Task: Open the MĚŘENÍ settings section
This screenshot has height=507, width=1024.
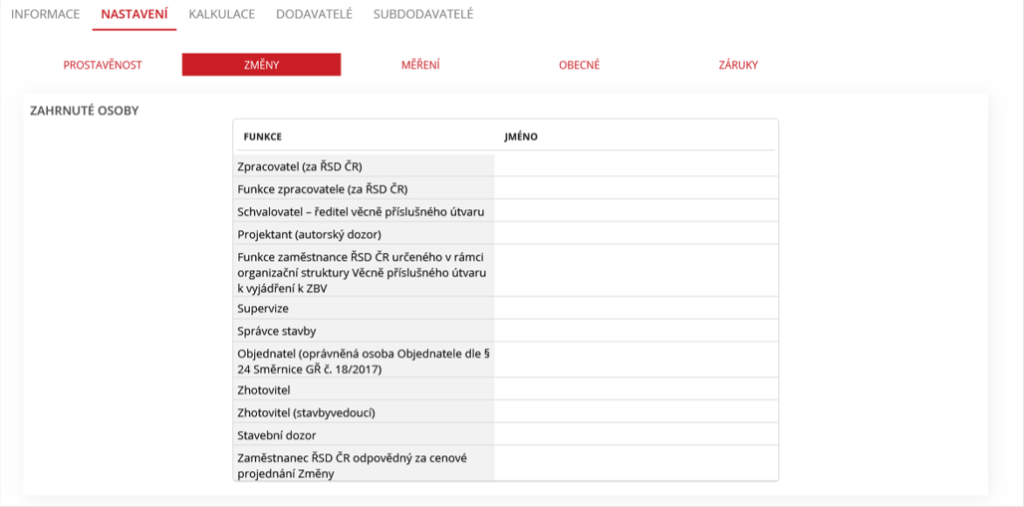Action: click(x=420, y=65)
